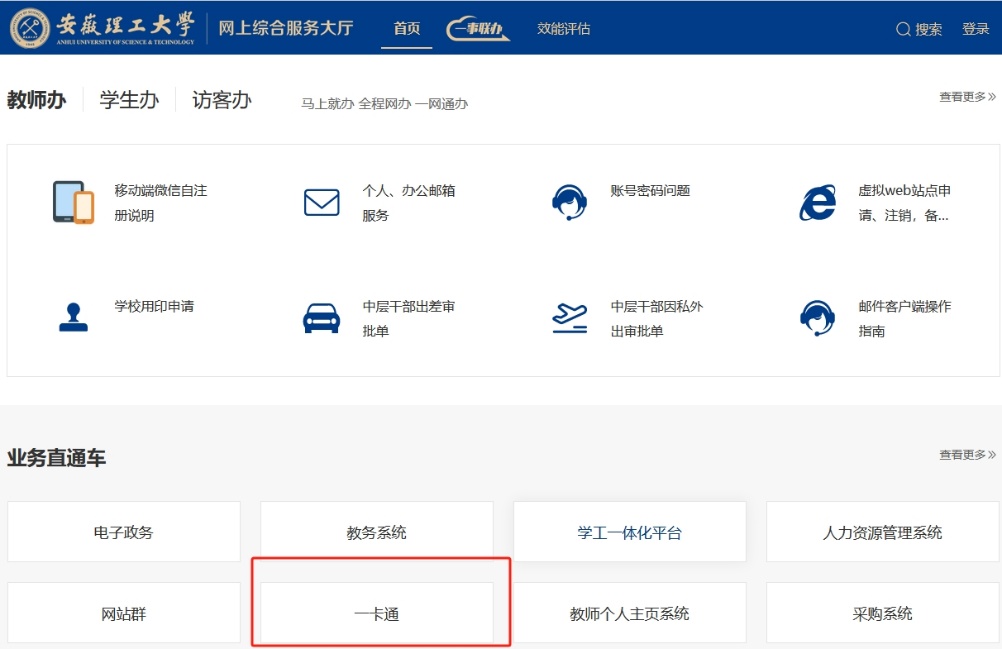The width and height of the screenshot is (1002, 649).
Task: Open the 效能评估 menu item
Action: click(x=564, y=29)
